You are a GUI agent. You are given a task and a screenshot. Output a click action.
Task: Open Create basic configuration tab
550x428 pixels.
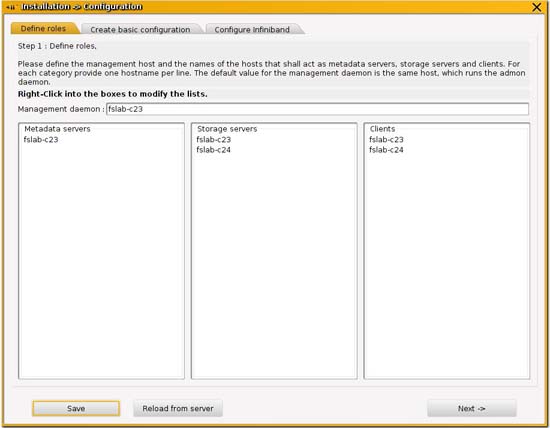pyautogui.click(x=140, y=29)
